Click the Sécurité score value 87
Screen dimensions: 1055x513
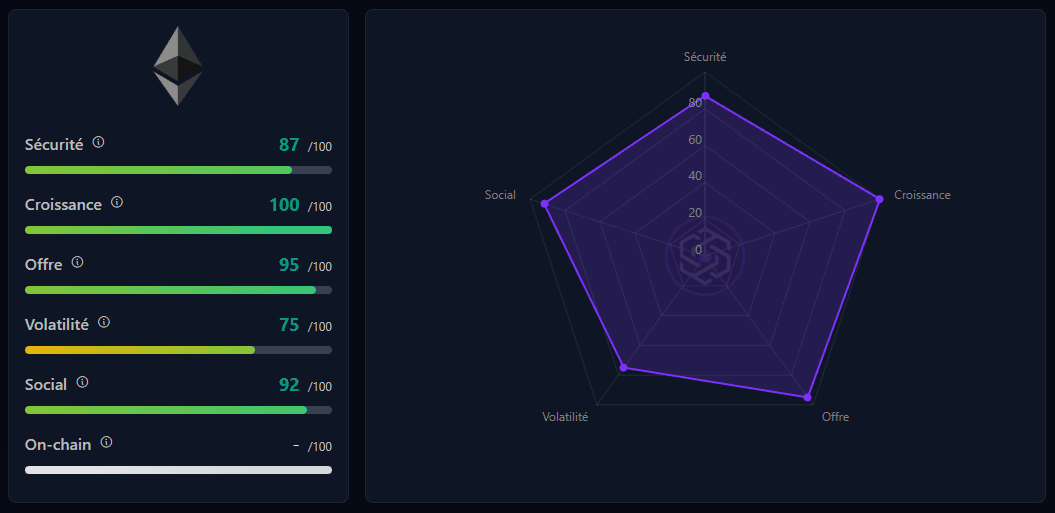tap(289, 145)
